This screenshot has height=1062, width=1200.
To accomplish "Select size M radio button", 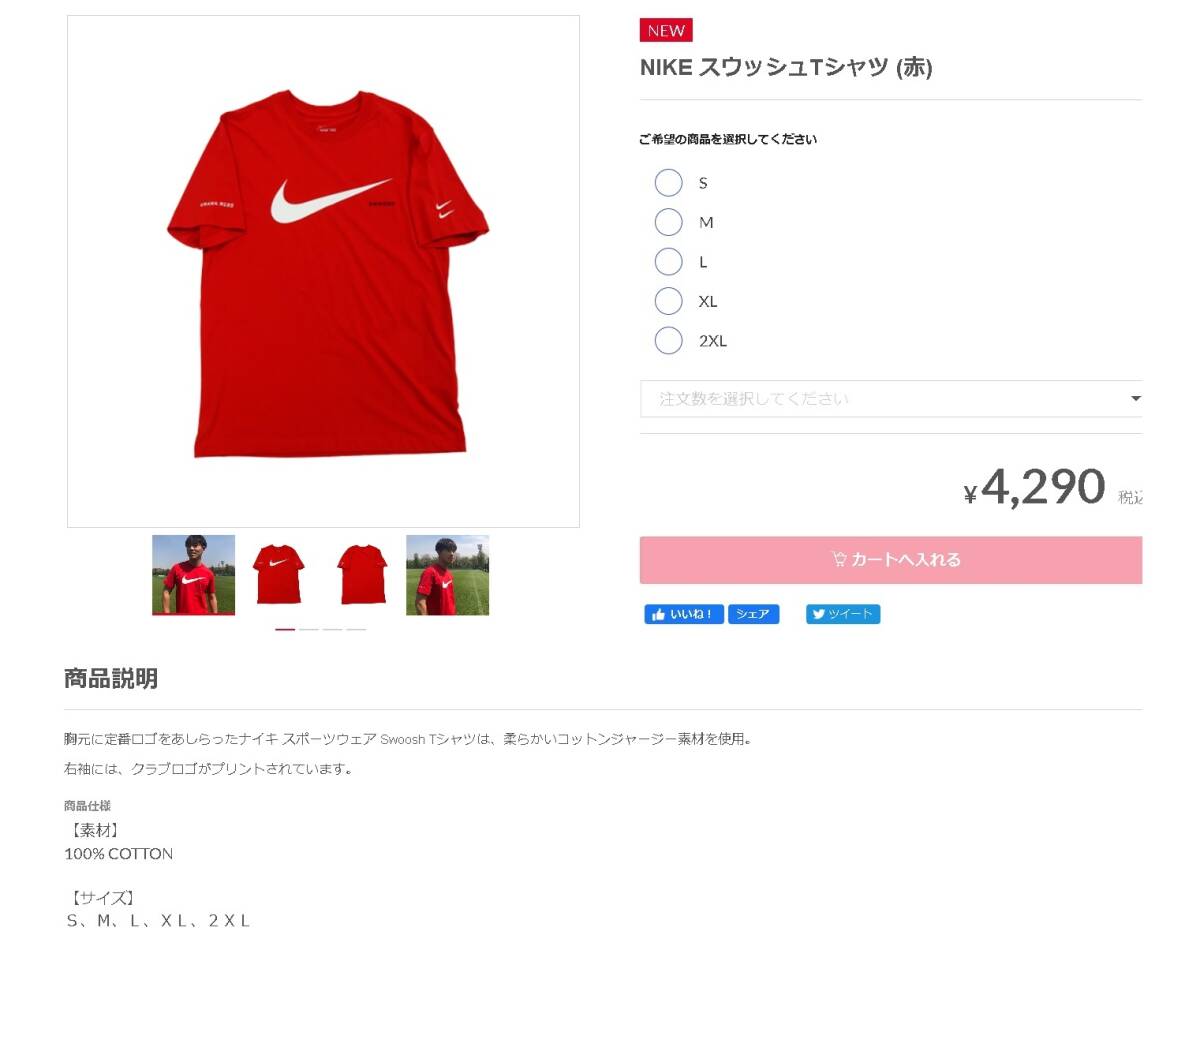I will tap(668, 222).
